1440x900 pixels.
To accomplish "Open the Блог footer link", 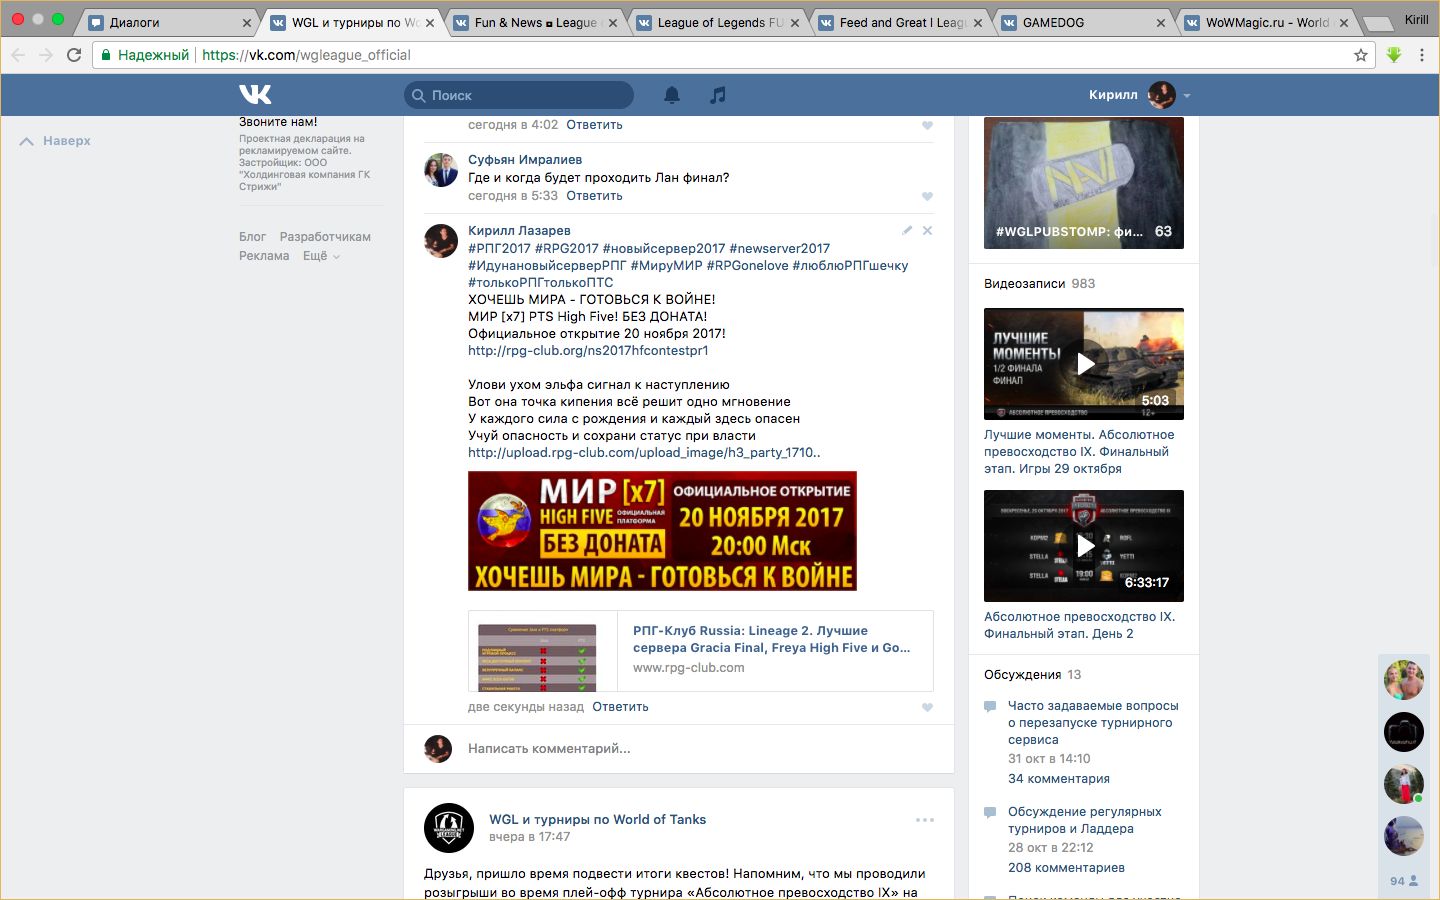I will 252,237.
